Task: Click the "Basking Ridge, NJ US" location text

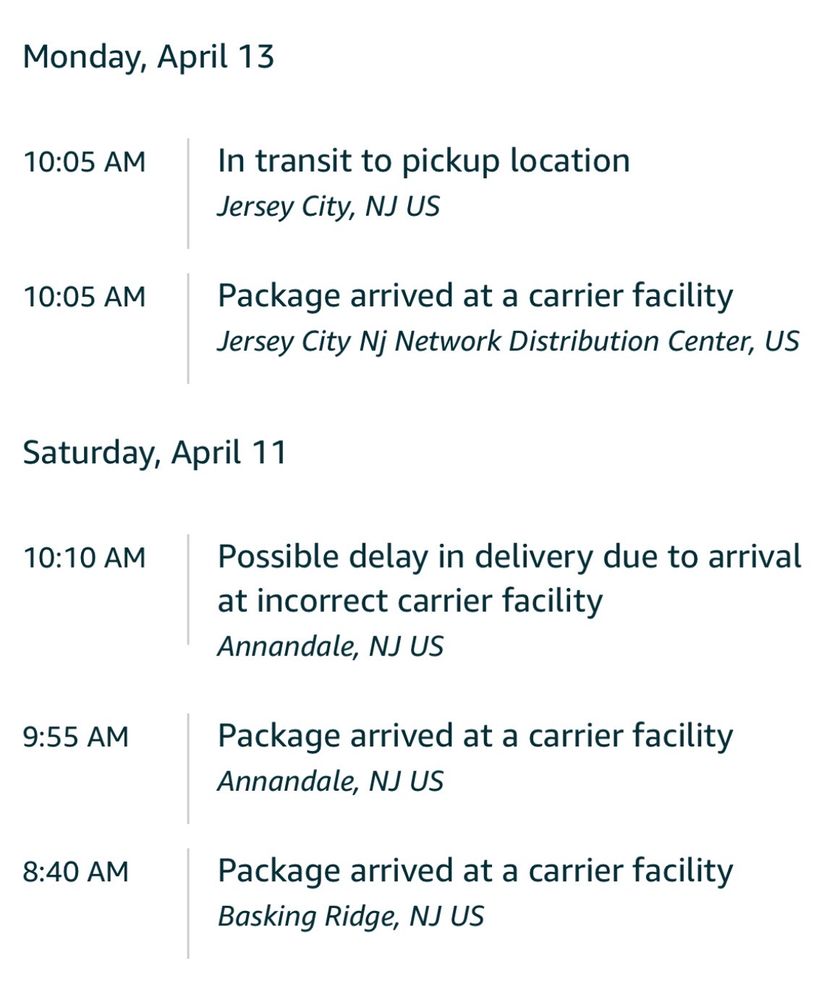Action: coord(350,916)
